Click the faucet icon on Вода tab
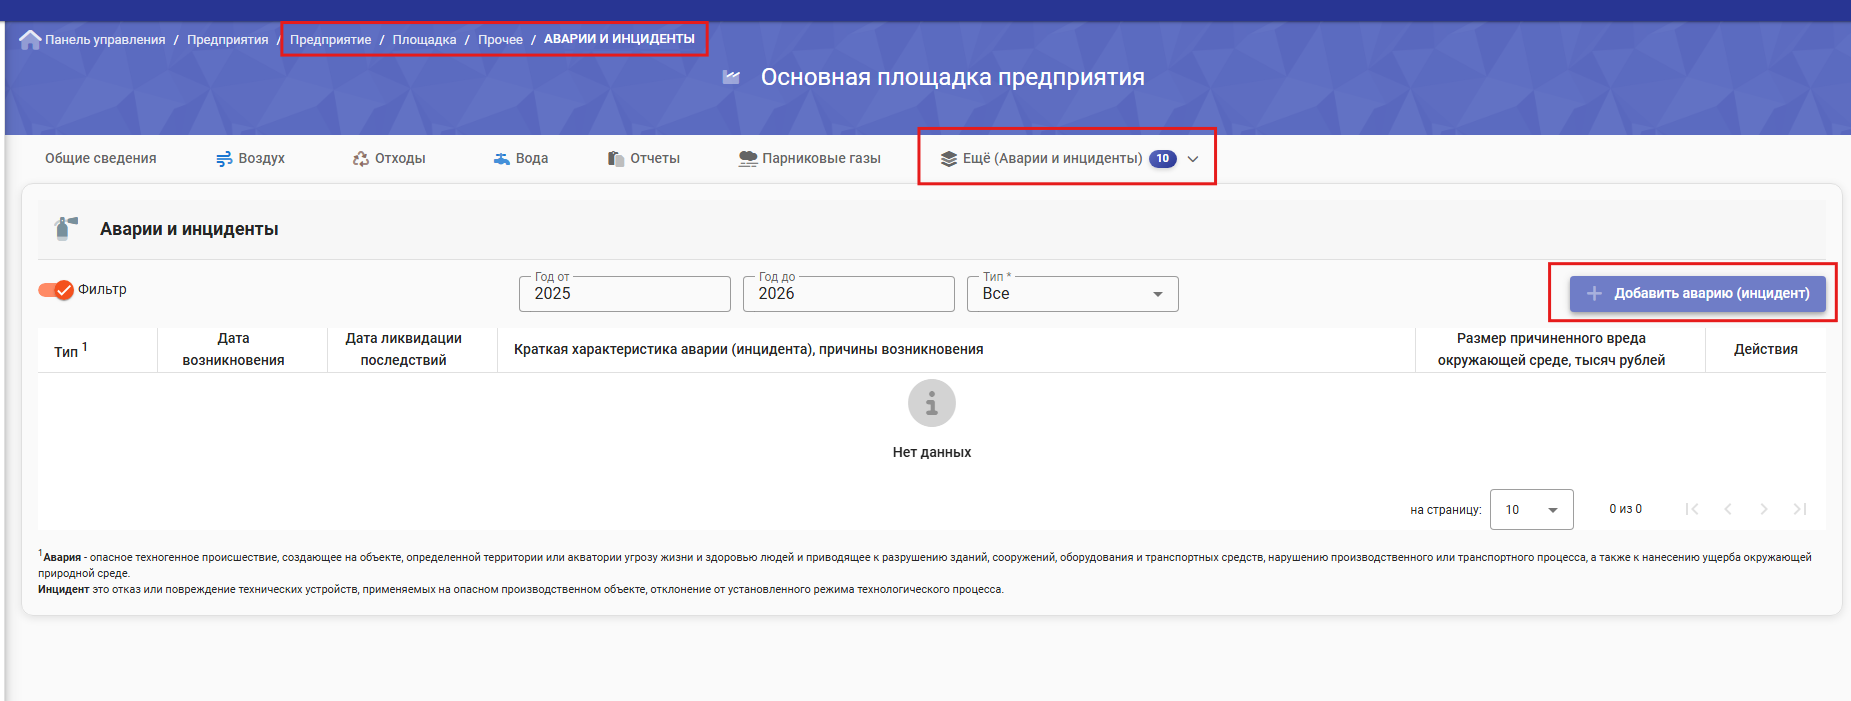Image resolution: width=1851 pixels, height=701 pixels. (x=502, y=159)
